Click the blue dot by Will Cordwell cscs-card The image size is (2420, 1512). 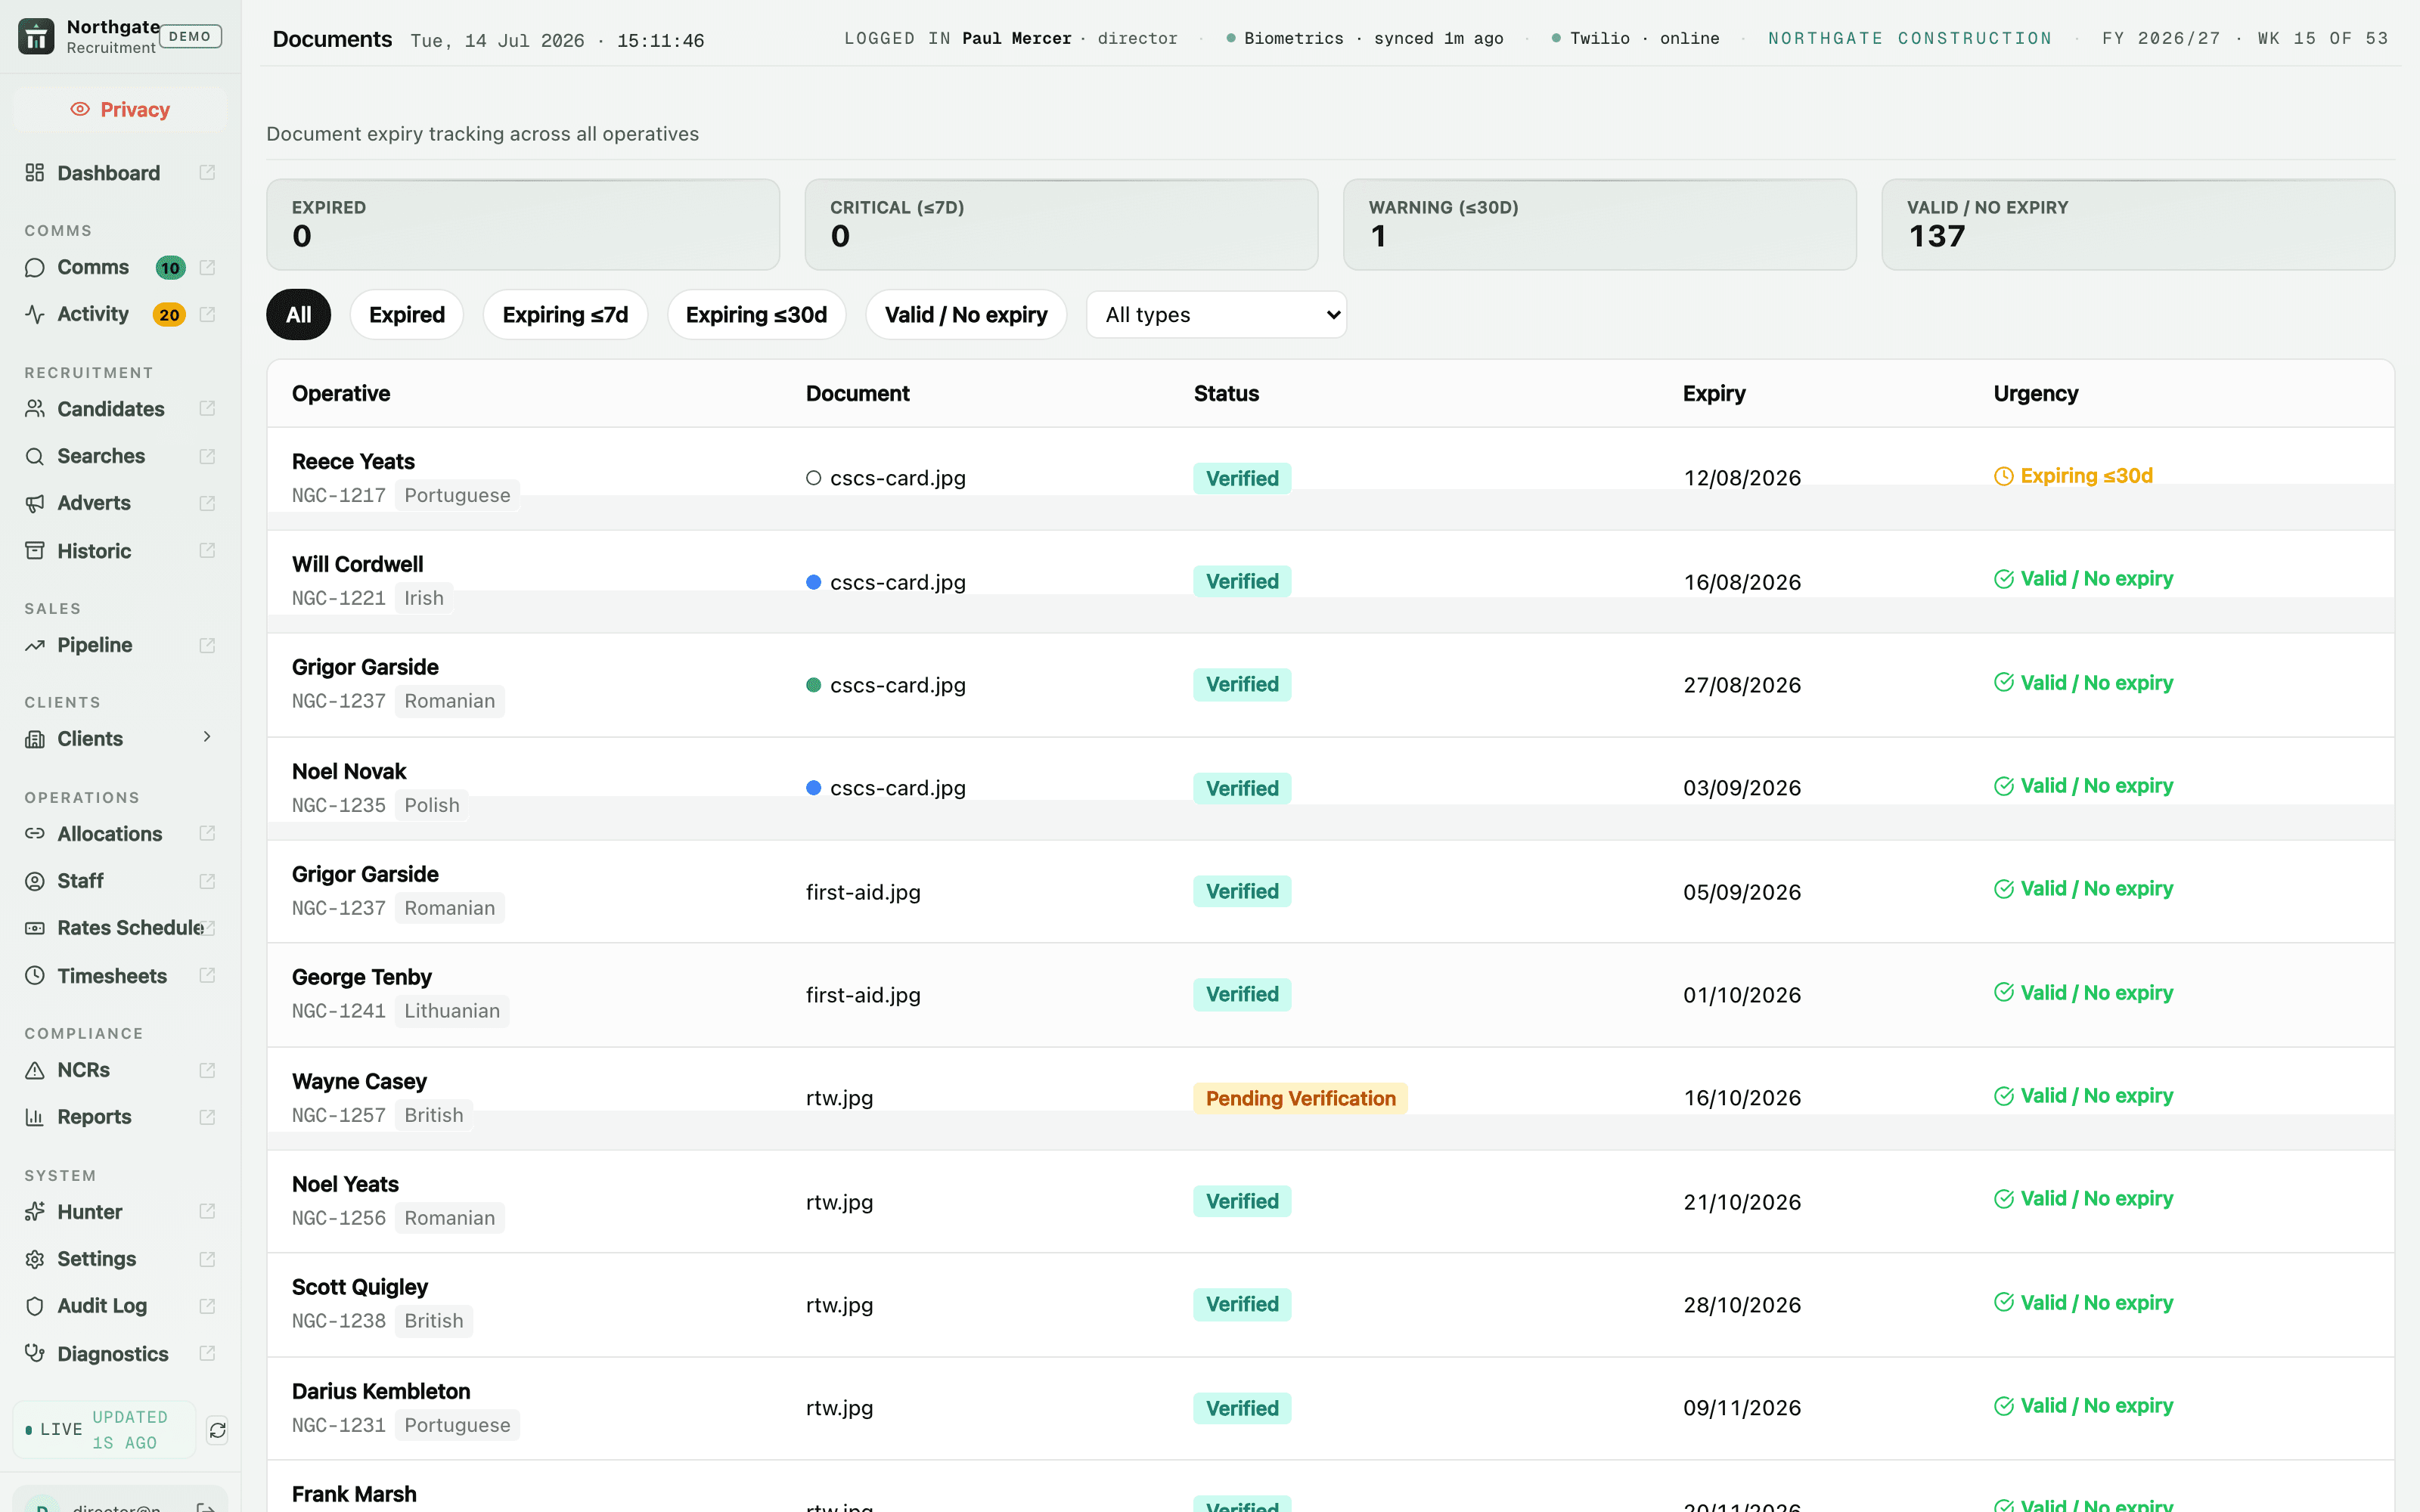(x=813, y=582)
